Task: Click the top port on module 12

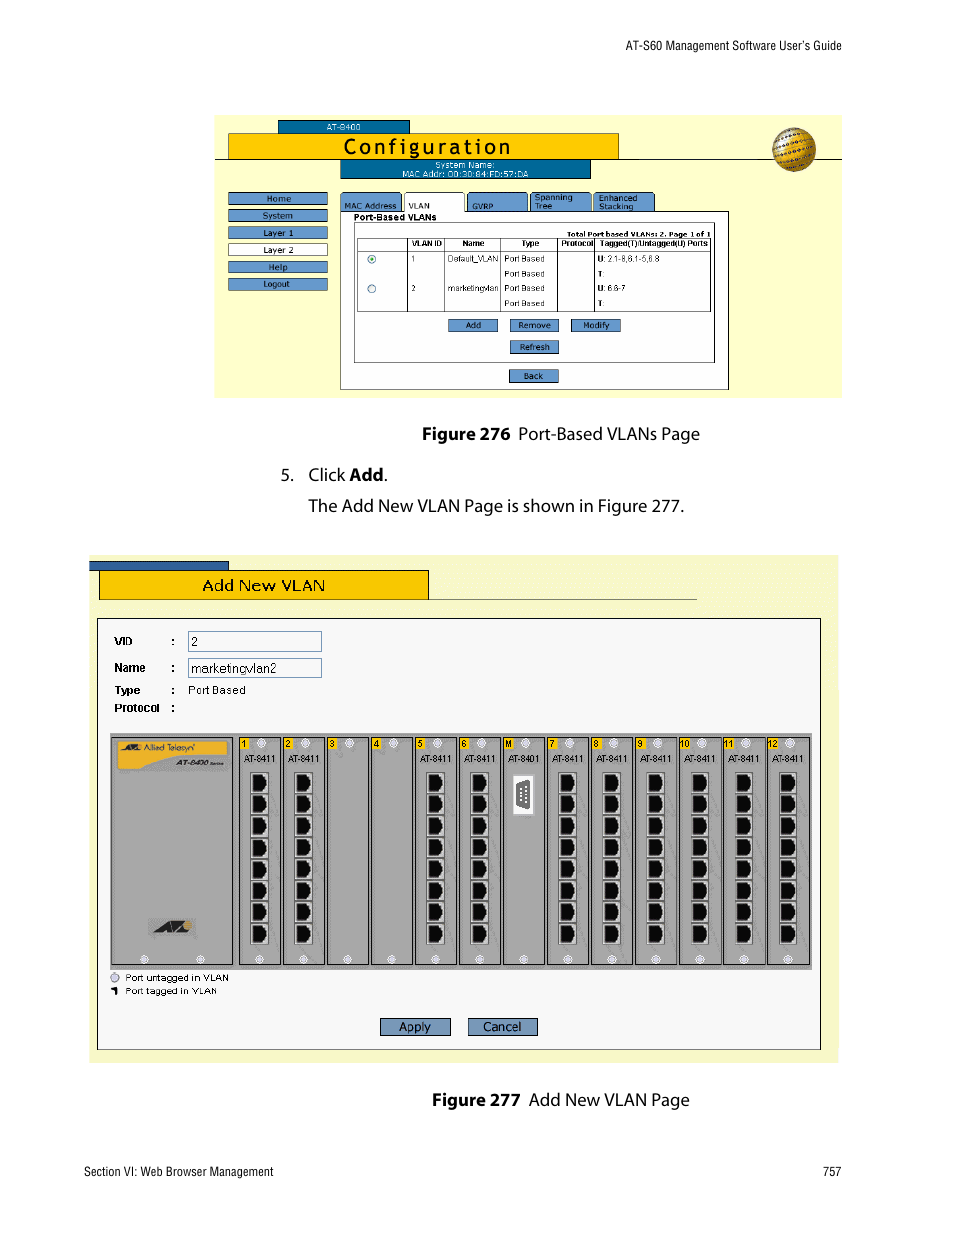Action: pyautogui.click(x=787, y=782)
